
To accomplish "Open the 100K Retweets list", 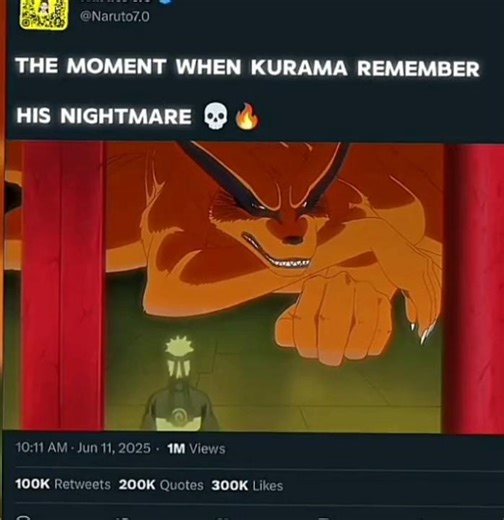I will click(x=63, y=484).
